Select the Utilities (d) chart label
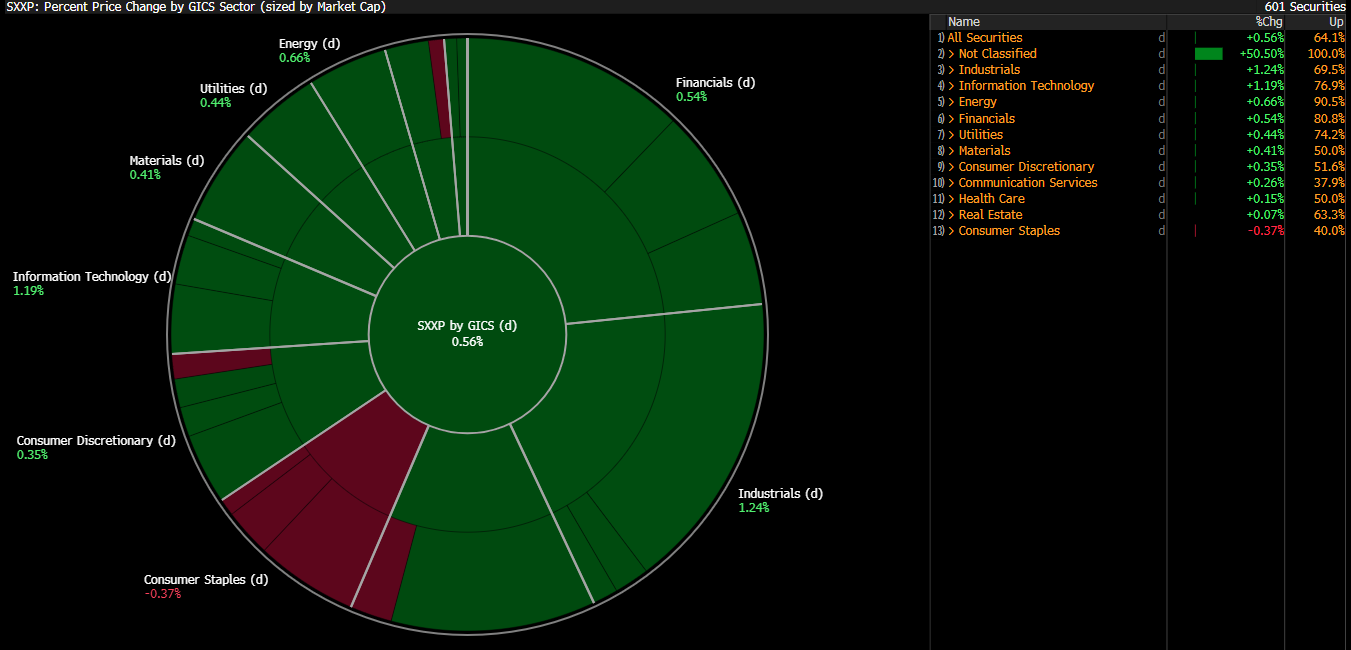 (x=234, y=89)
